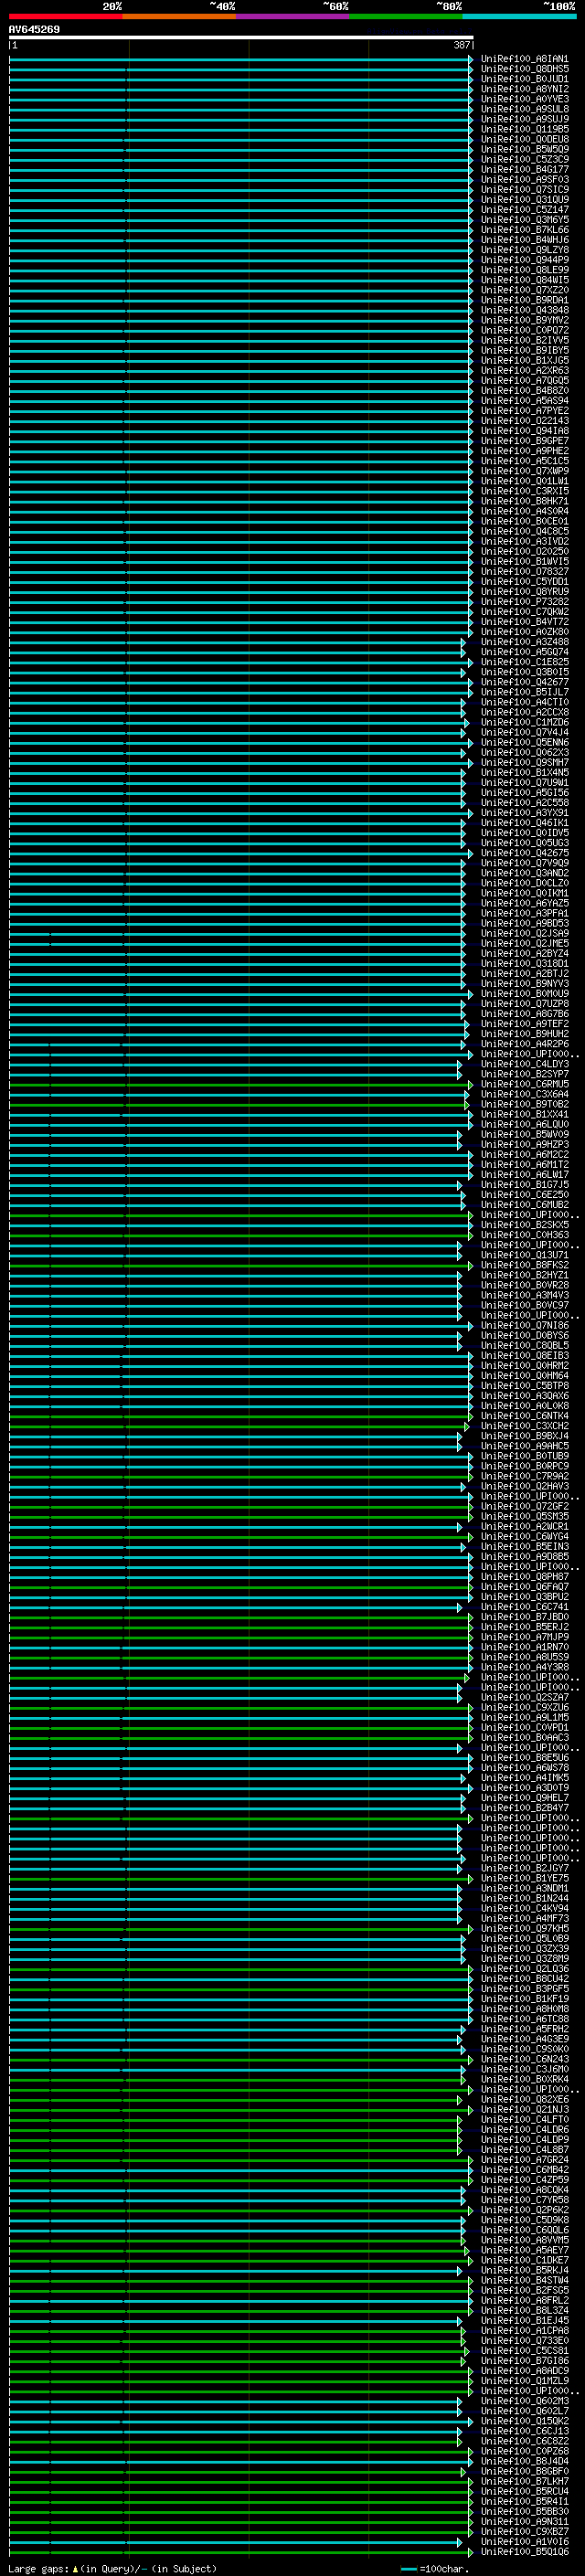Select hit UniRef100_A9SUL8

(524, 109)
